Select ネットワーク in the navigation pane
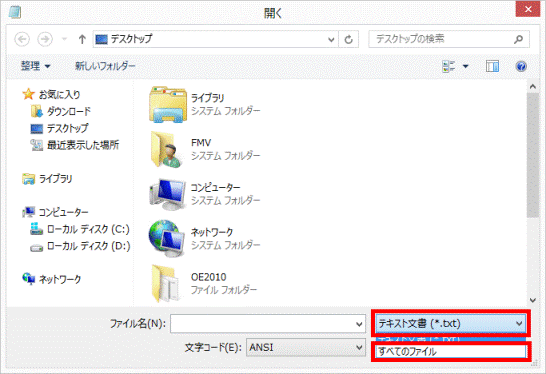 tap(60, 279)
